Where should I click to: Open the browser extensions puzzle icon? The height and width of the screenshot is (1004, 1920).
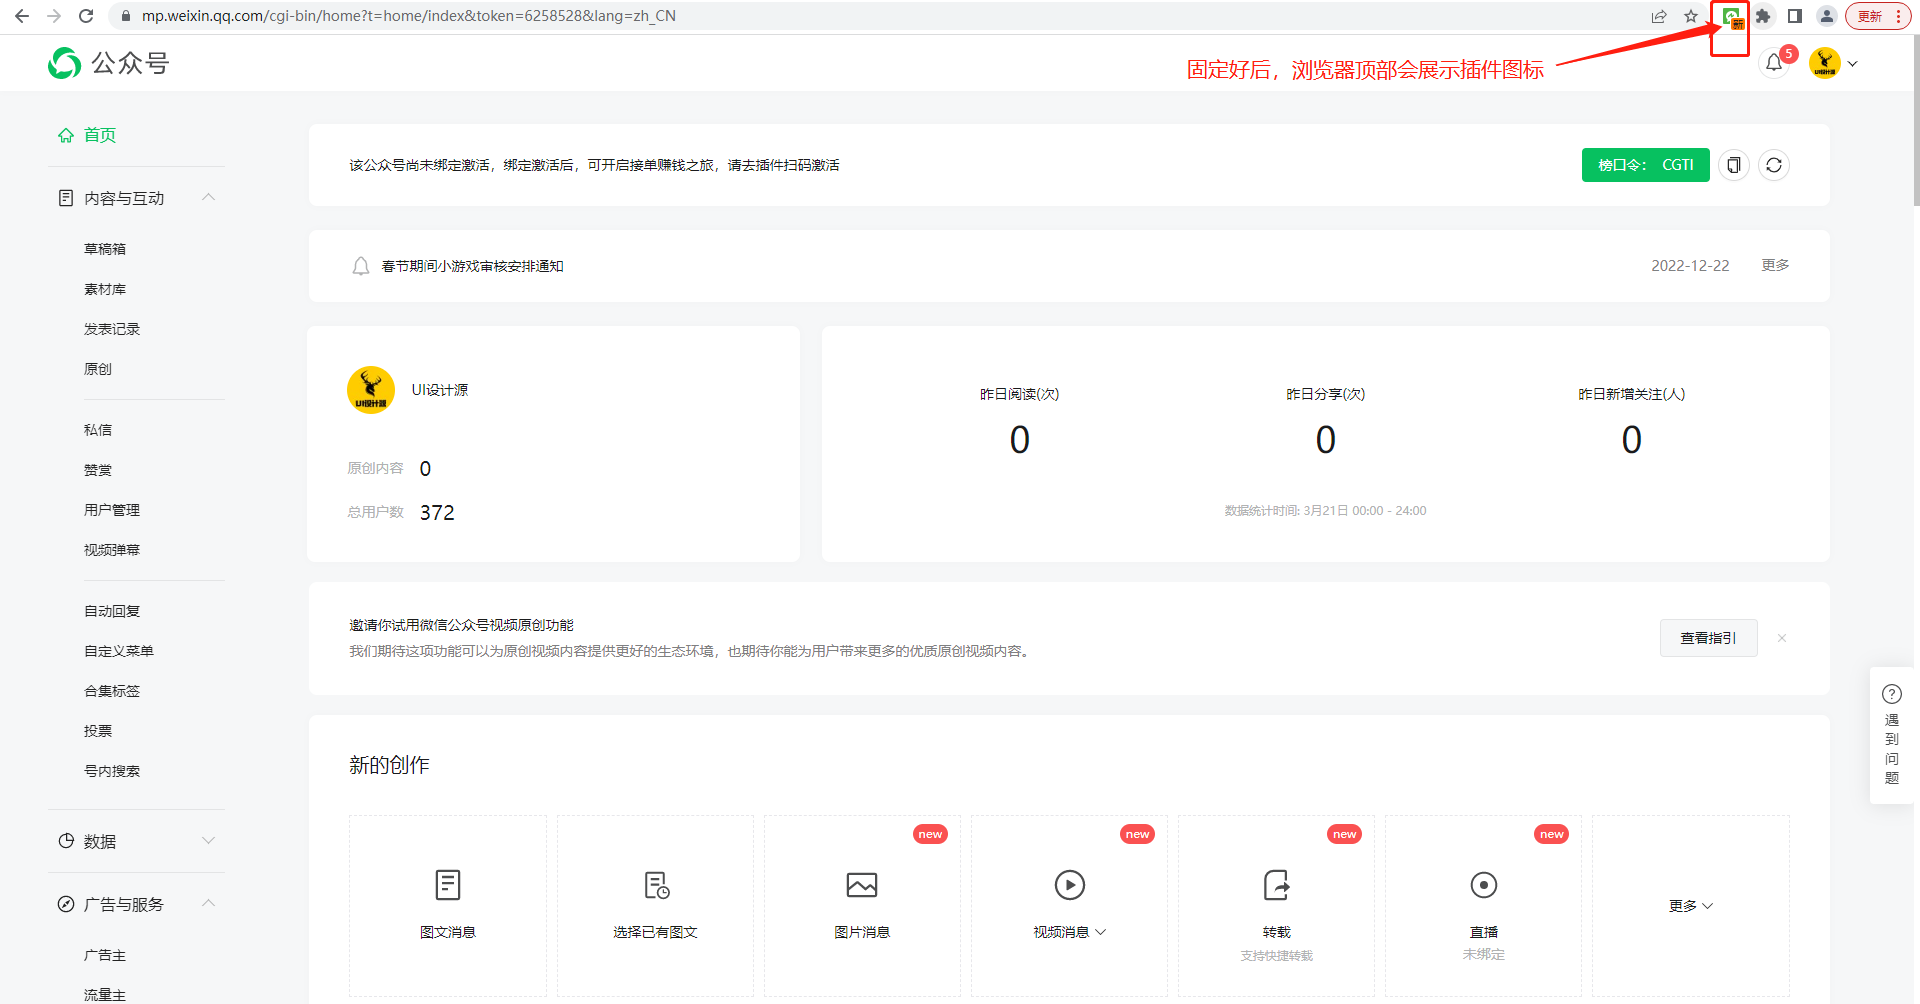[1762, 16]
